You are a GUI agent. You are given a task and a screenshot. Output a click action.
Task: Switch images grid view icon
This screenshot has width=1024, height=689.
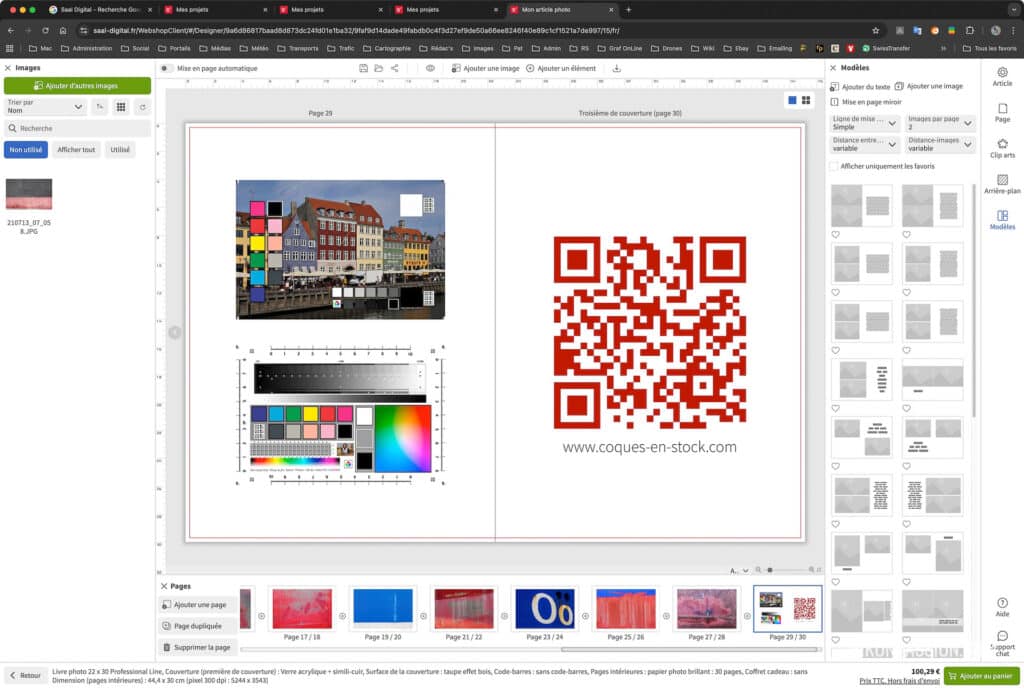point(121,106)
